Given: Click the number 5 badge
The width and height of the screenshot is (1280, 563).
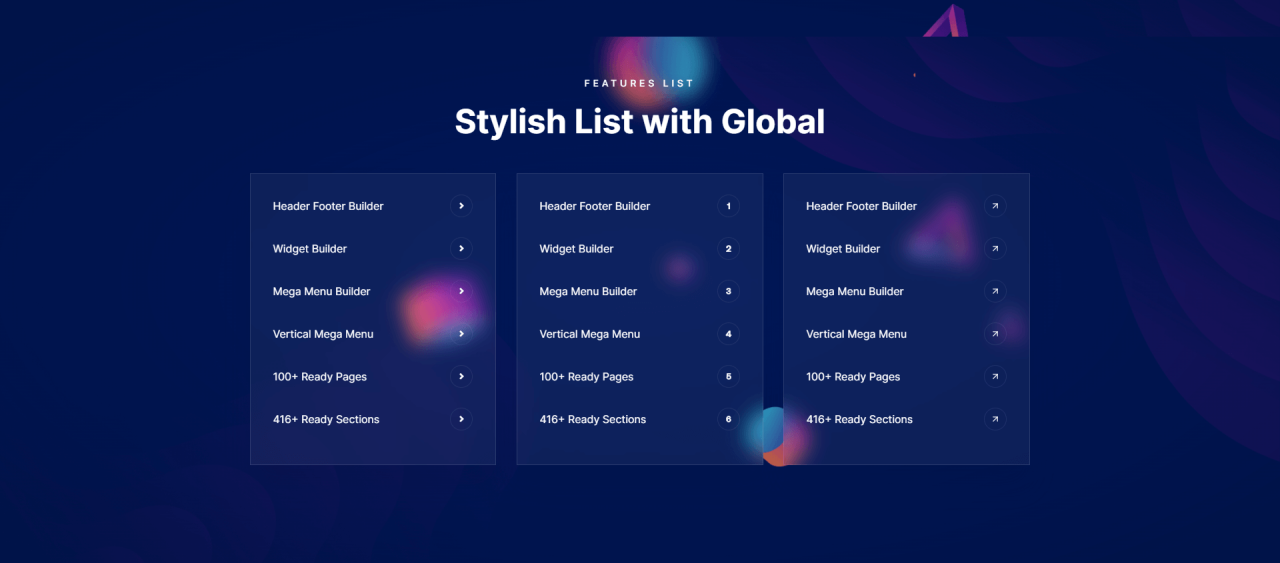Looking at the screenshot, I should 728,377.
